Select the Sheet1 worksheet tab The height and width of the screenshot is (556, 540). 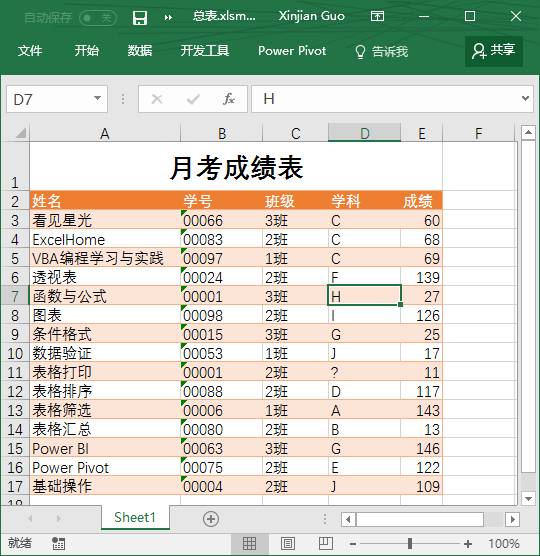coord(135,517)
